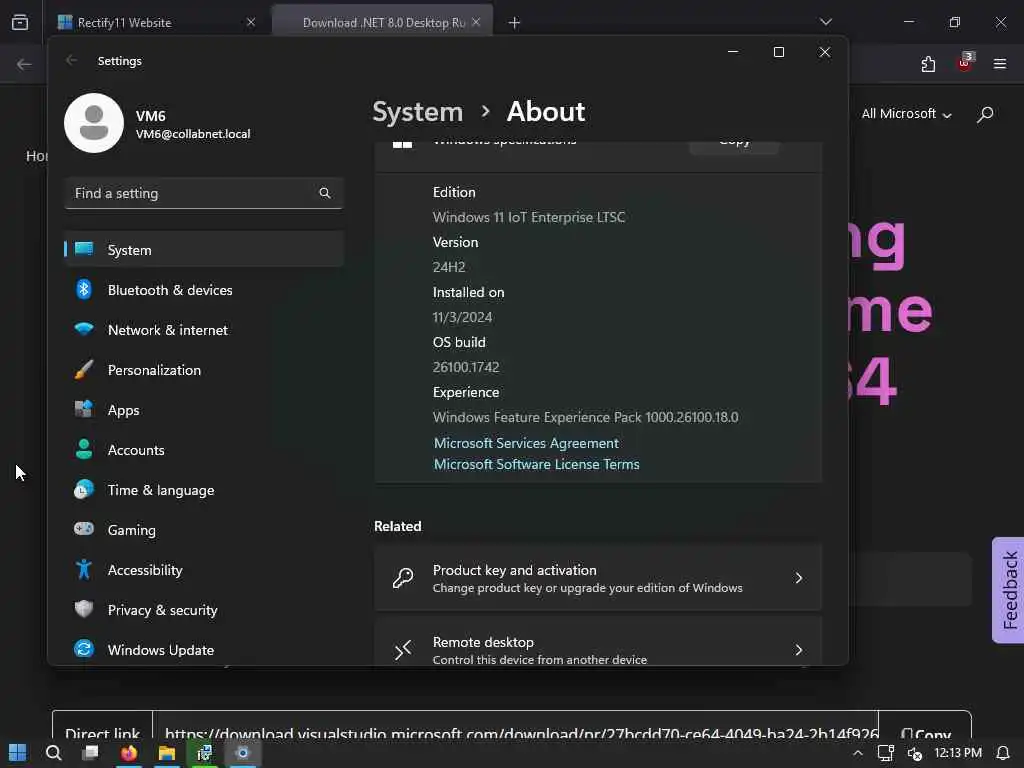Open the Accessibility figure icon
The height and width of the screenshot is (768, 1024).
pos(84,569)
